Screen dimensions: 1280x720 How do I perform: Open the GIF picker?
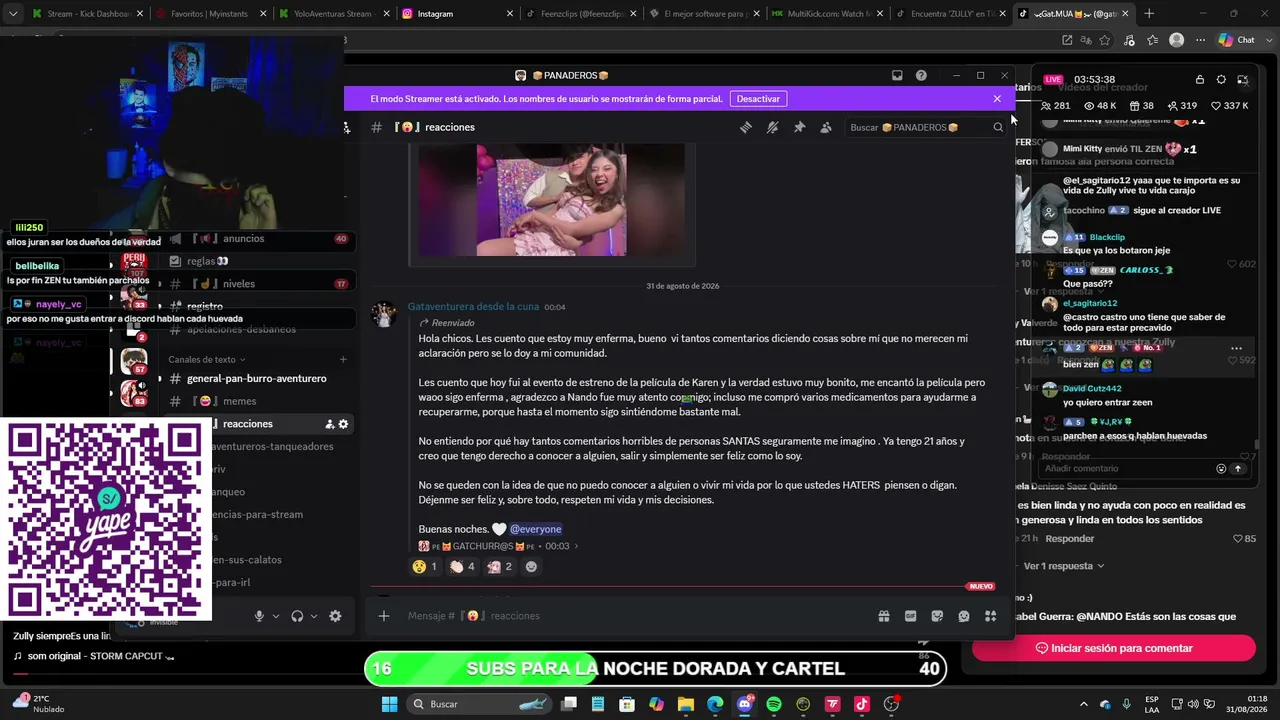point(910,616)
